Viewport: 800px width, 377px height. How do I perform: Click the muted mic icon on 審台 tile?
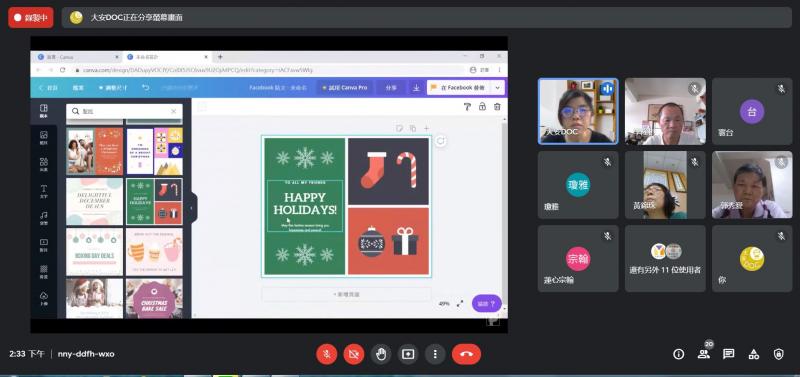pyautogui.click(x=781, y=89)
